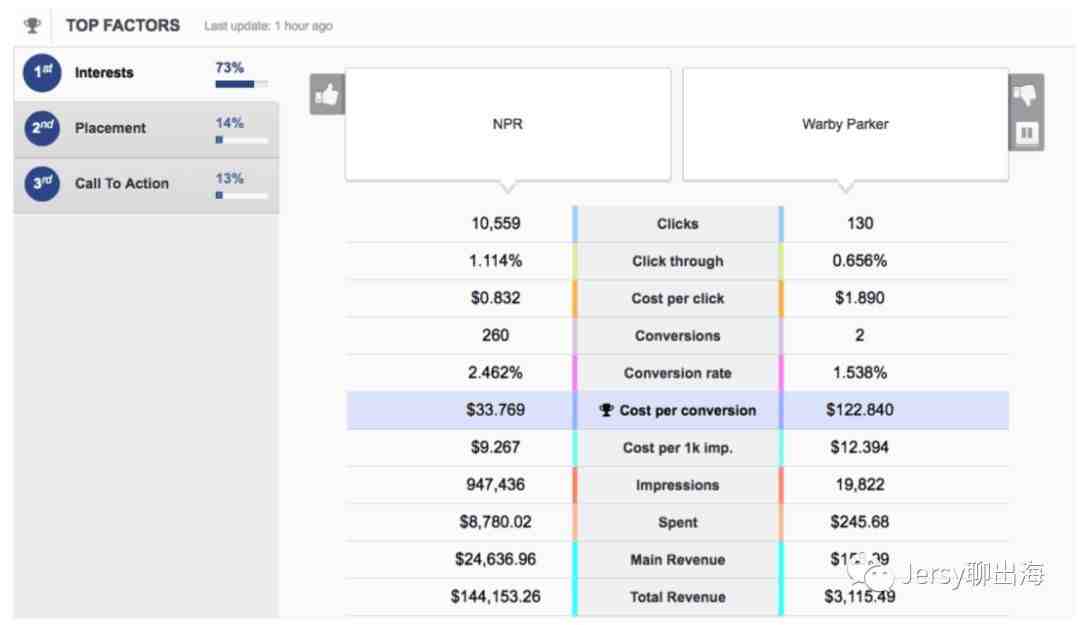The width and height of the screenshot is (1080, 625).
Task: Click the NPR conversion rate 2.462%
Action: click(496, 372)
